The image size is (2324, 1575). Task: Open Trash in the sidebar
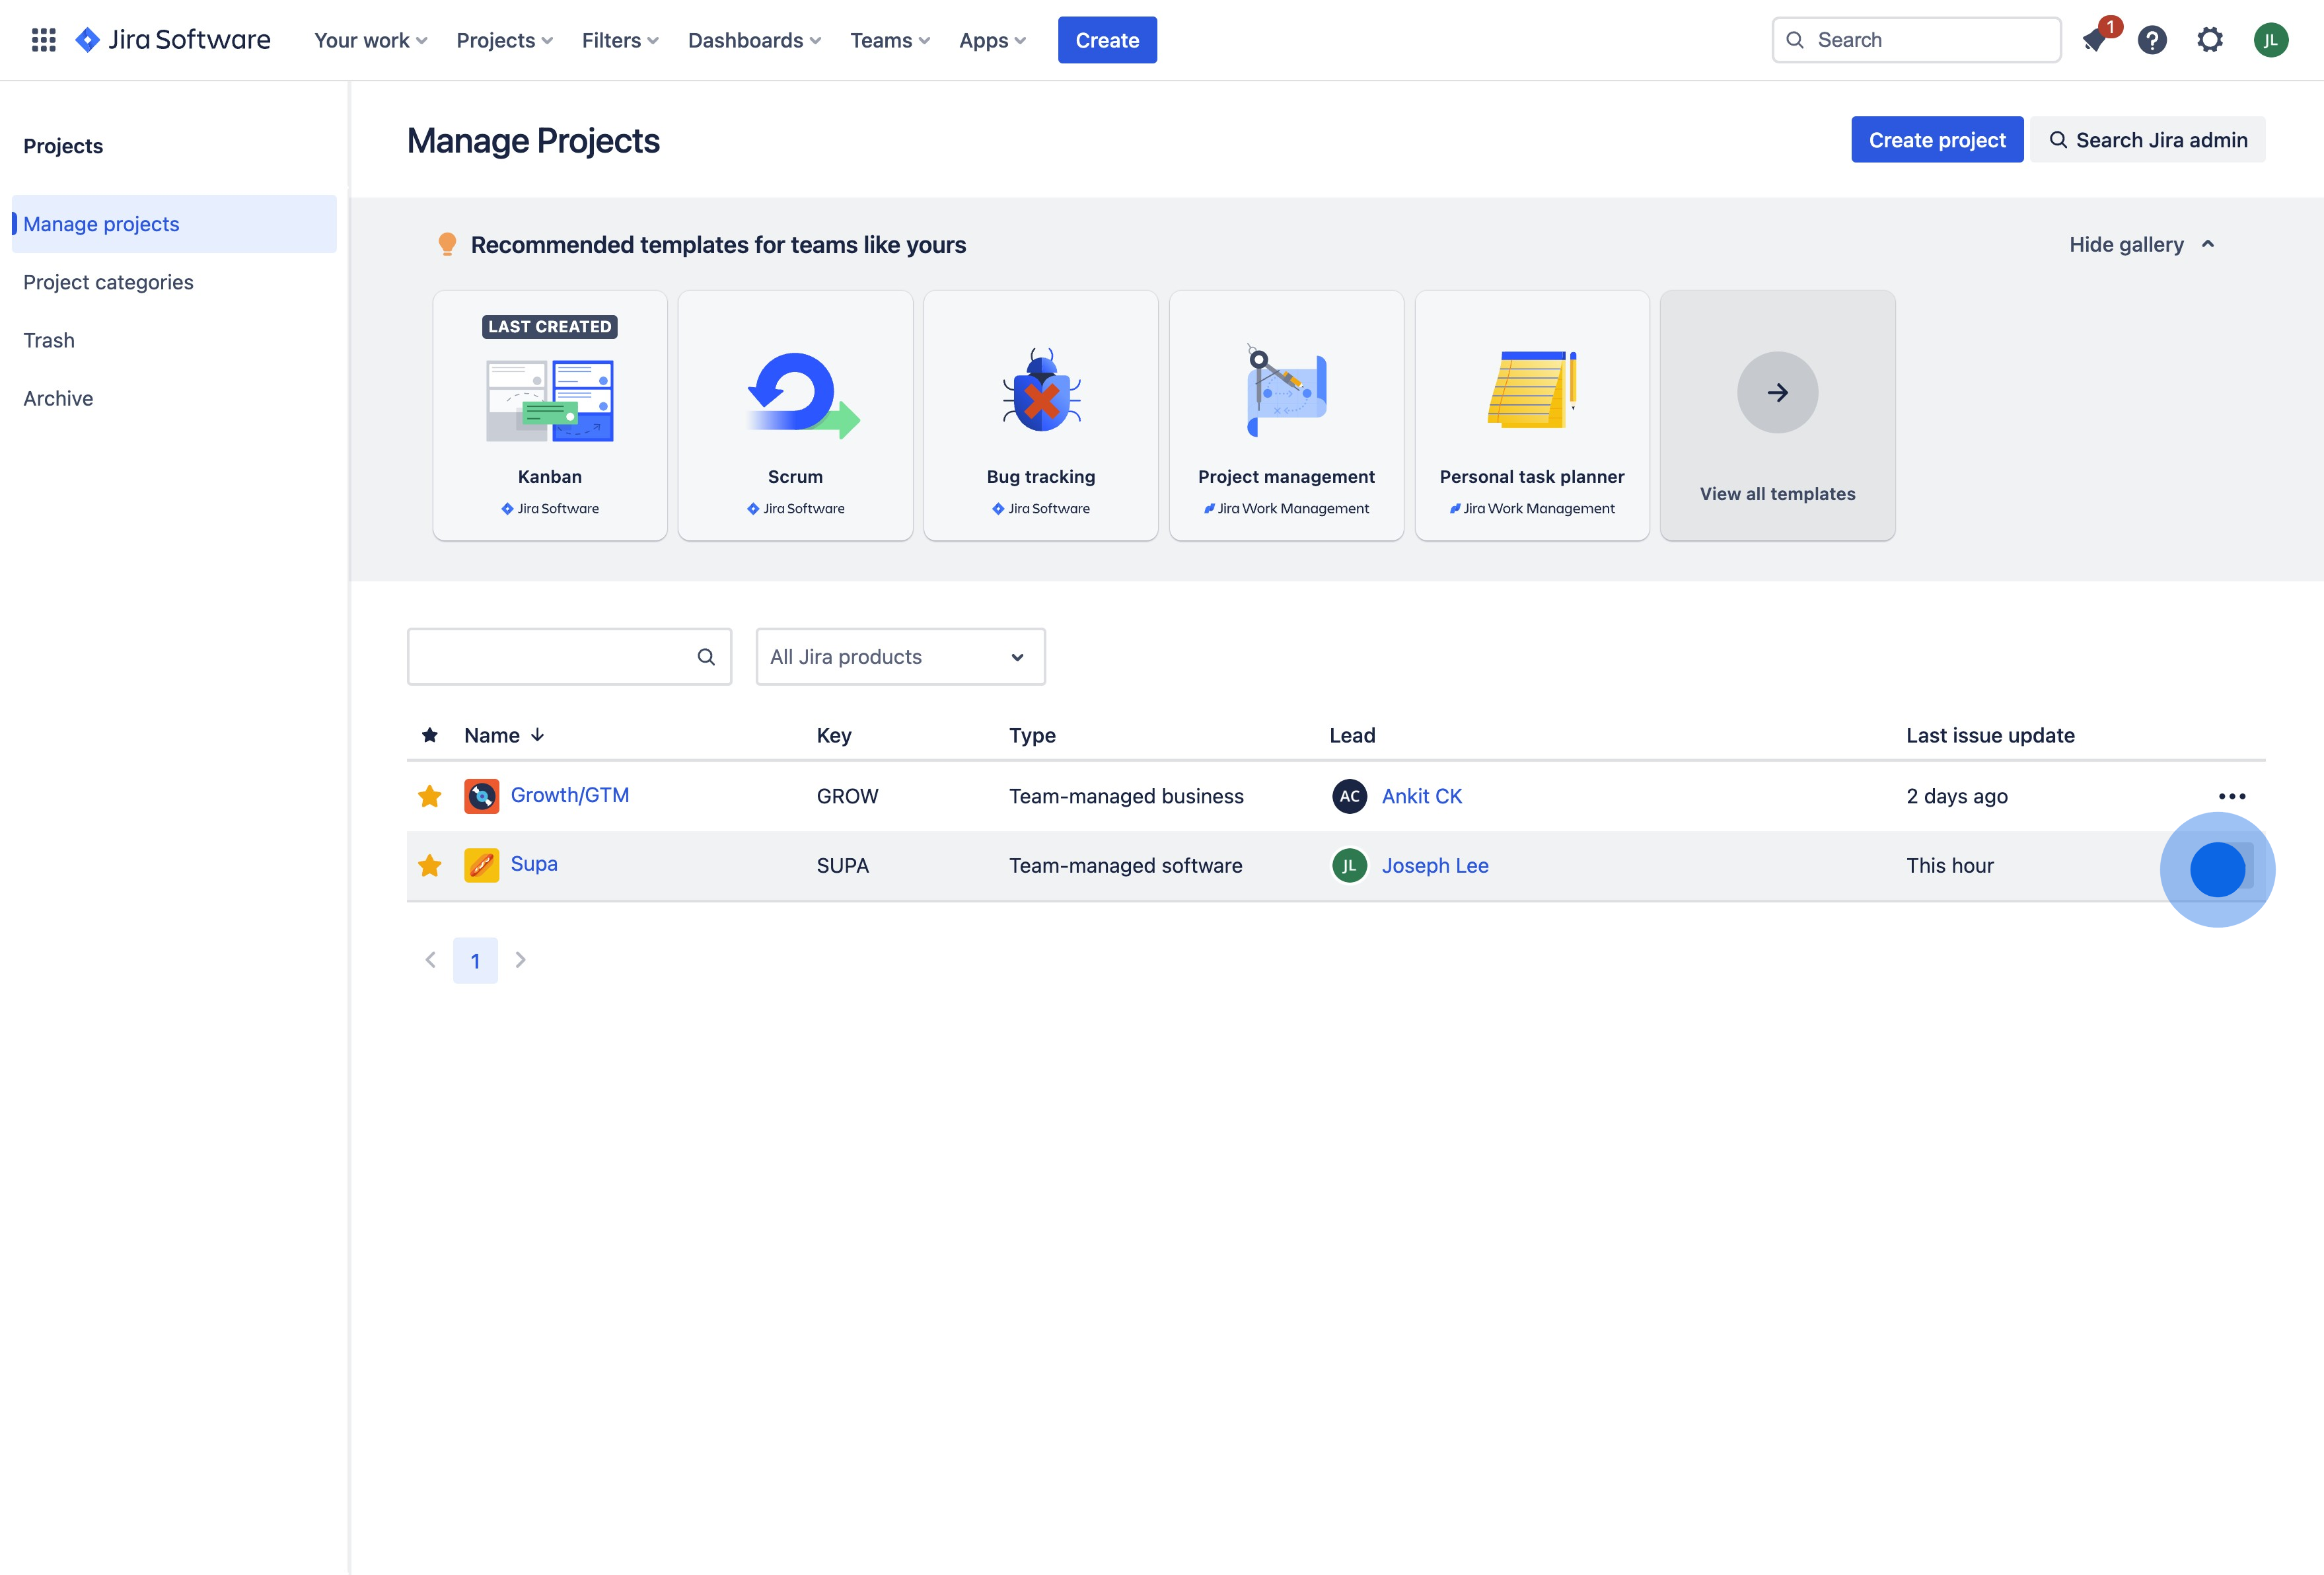pyautogui.click(x=49, y=340)
